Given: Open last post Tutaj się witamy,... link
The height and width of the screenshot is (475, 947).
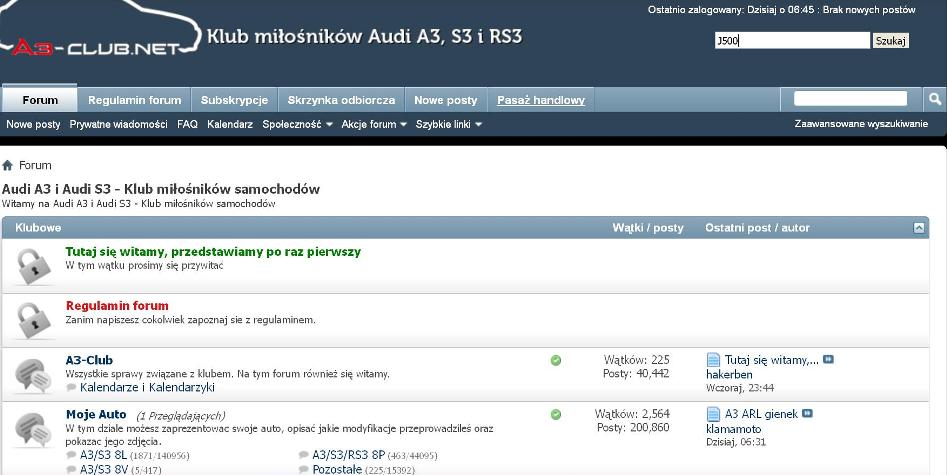Looking at the screenshot, I should [x=772, y=360].
